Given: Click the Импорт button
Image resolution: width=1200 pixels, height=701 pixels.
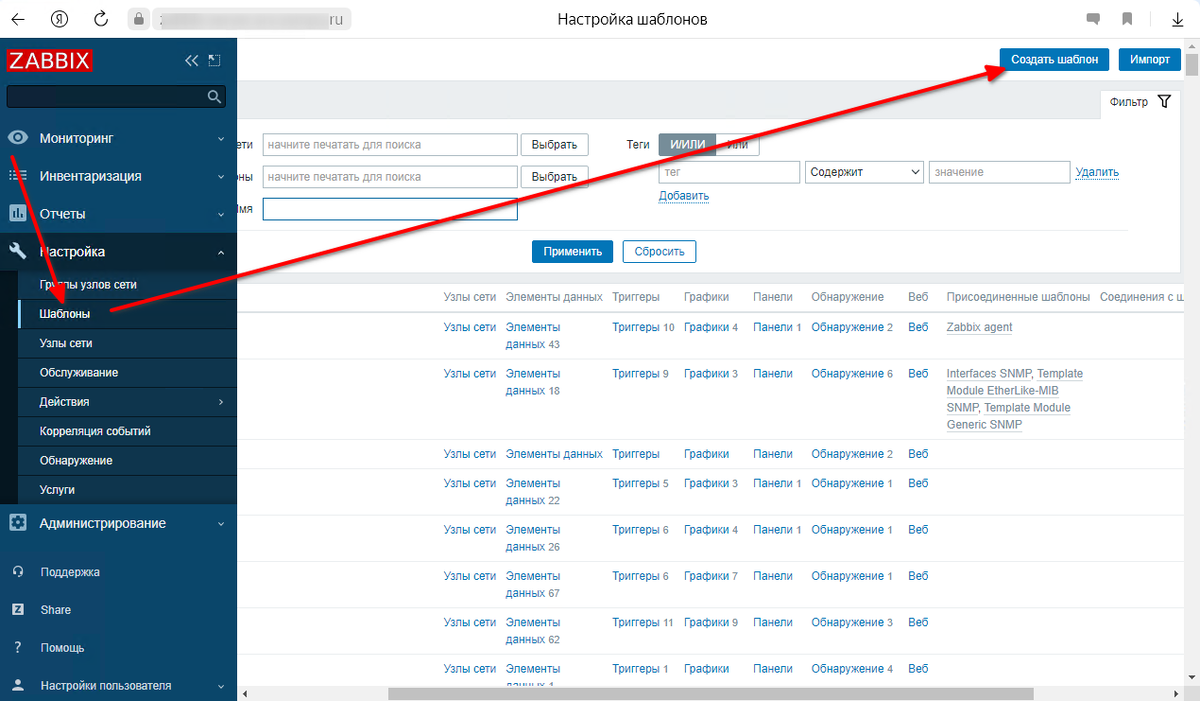Looking at the screenshot, I should [x=1150, y=60].
